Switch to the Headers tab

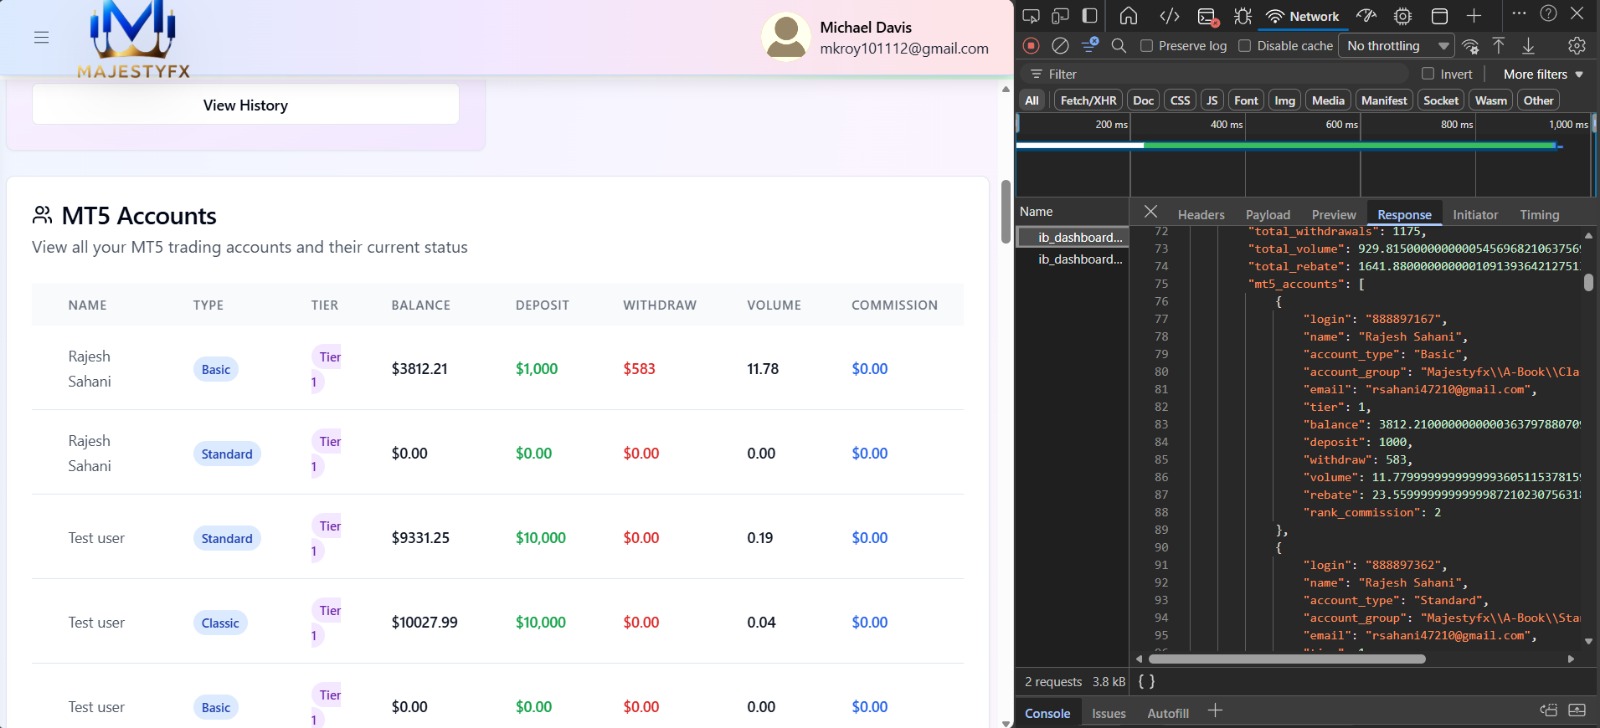click(1201, 215)
